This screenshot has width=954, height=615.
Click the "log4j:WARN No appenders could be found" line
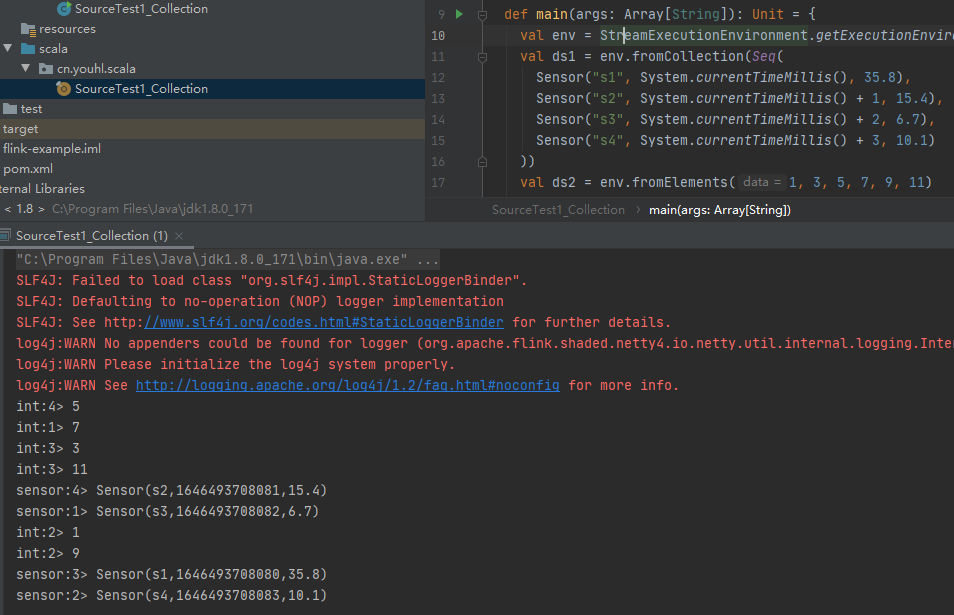click(x=485, y=344)
